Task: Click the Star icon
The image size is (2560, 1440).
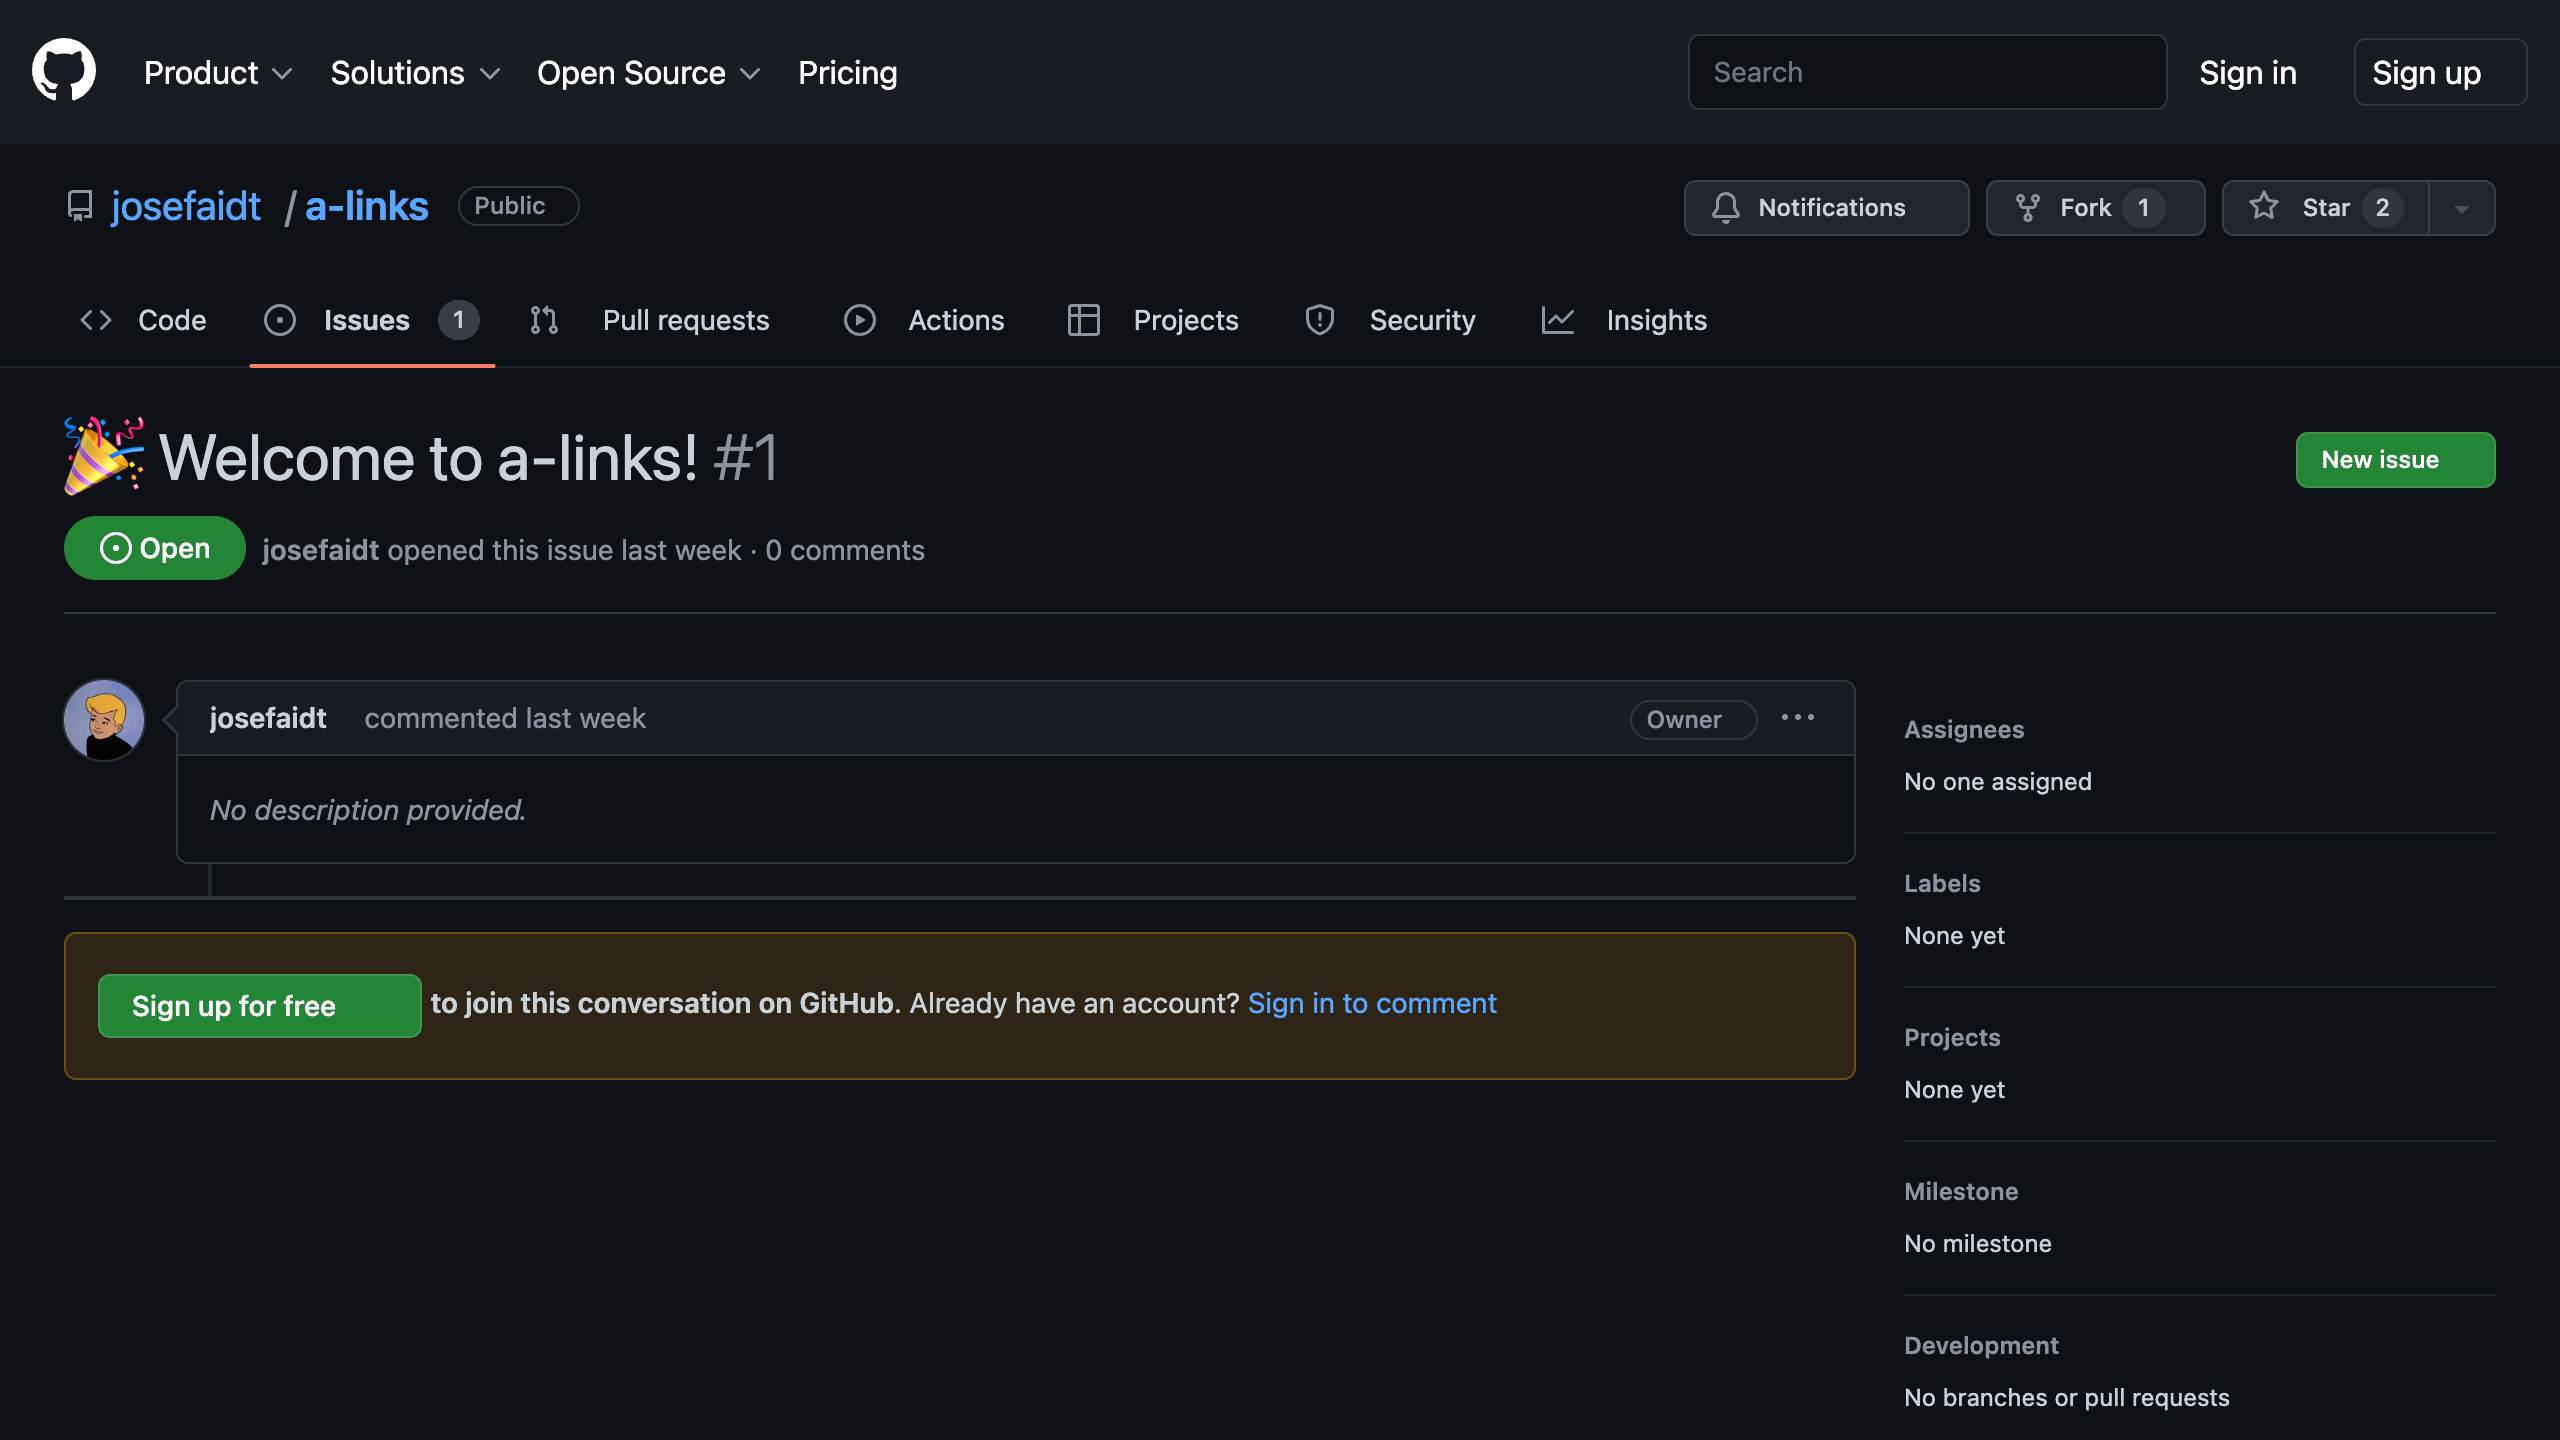Action: (2264, 207)
